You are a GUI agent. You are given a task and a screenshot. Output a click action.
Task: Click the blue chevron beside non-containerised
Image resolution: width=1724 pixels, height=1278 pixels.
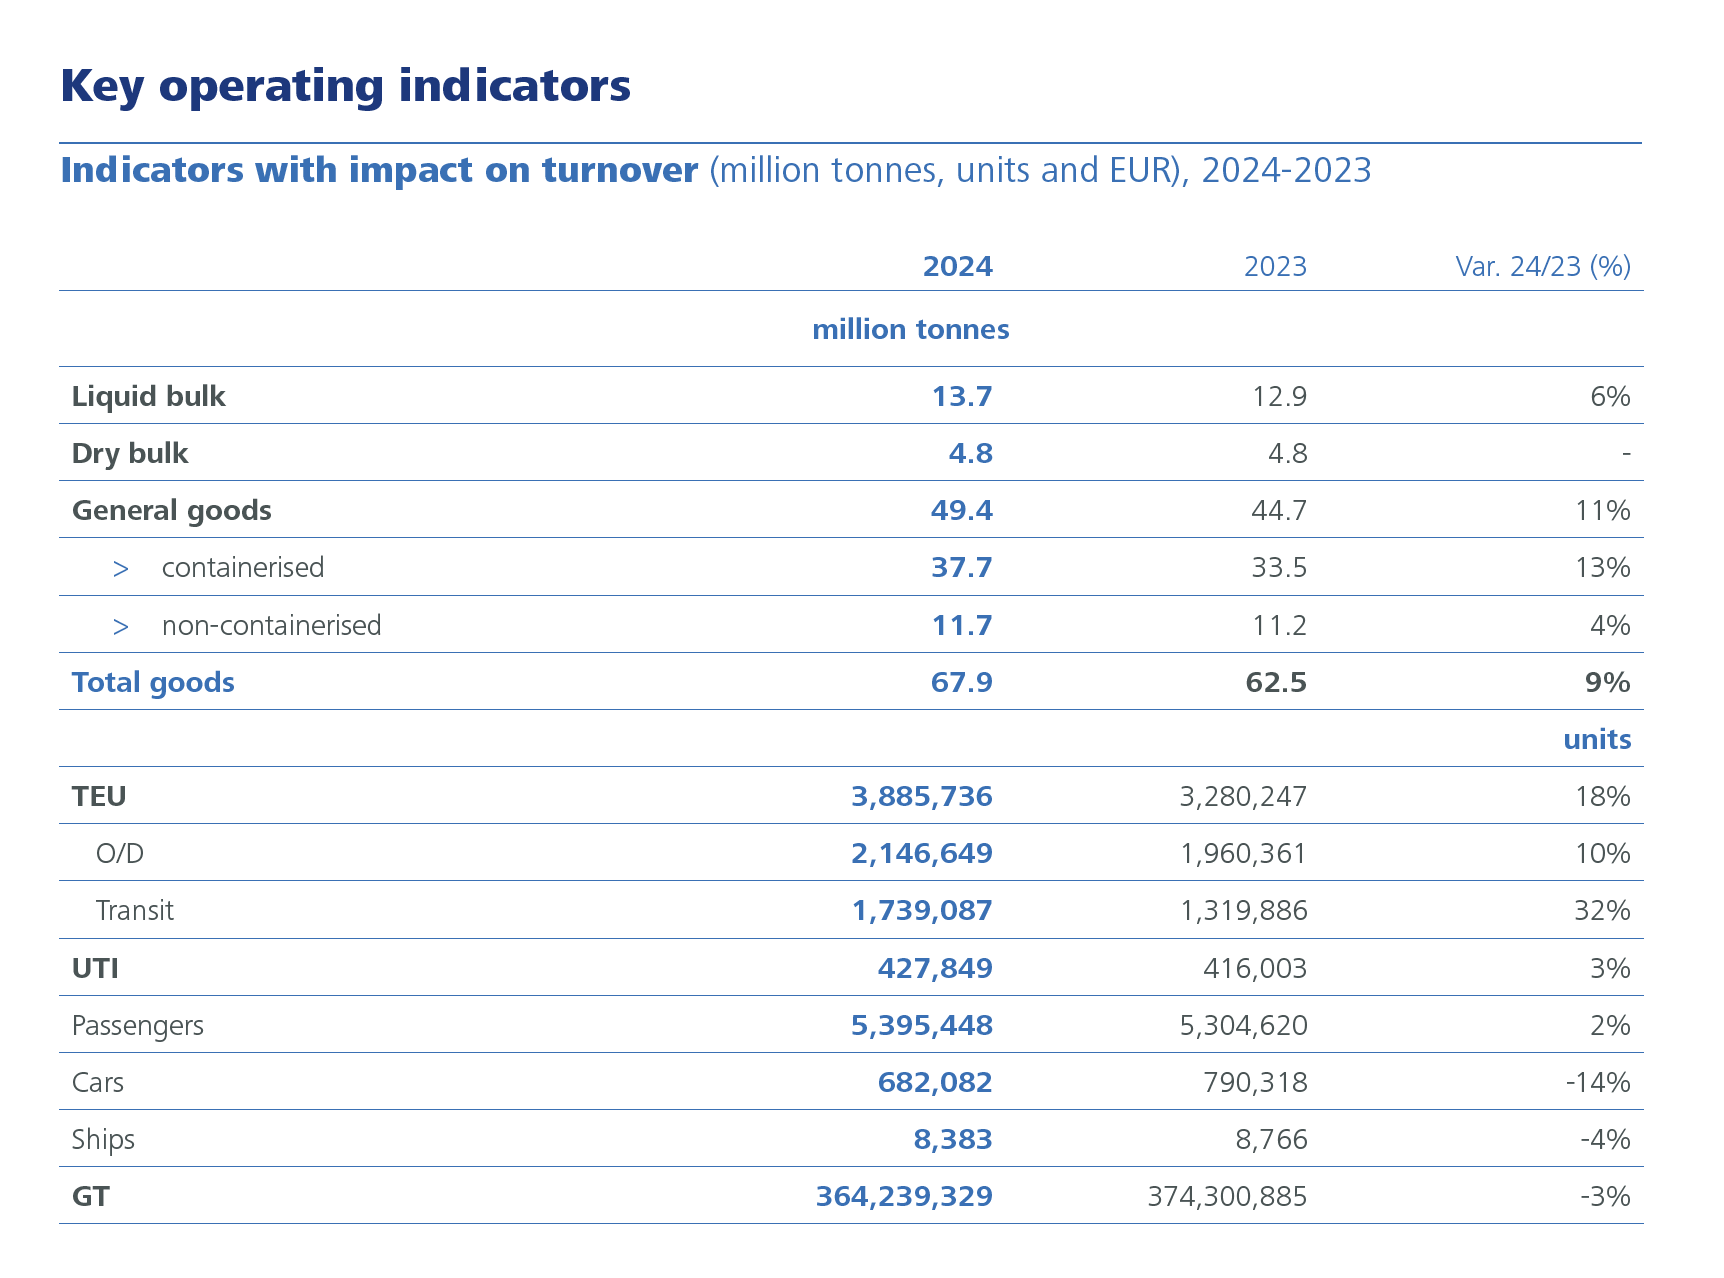[122, 625]
